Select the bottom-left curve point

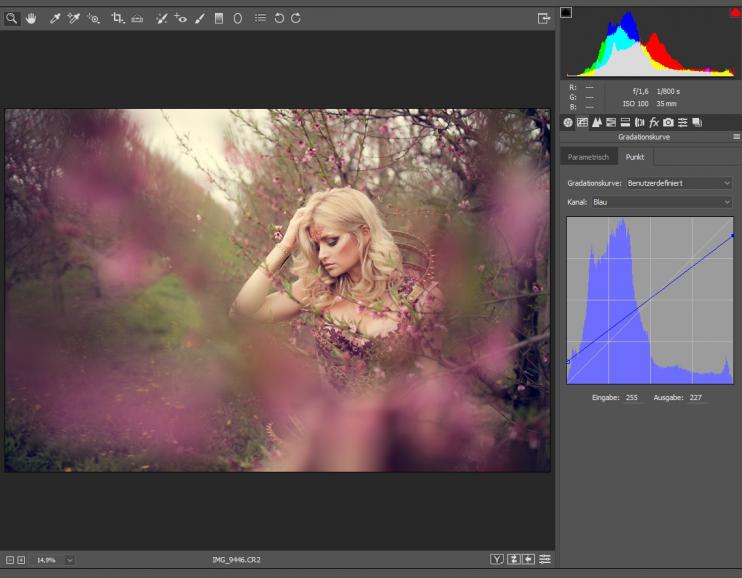[x=568, y=362]
